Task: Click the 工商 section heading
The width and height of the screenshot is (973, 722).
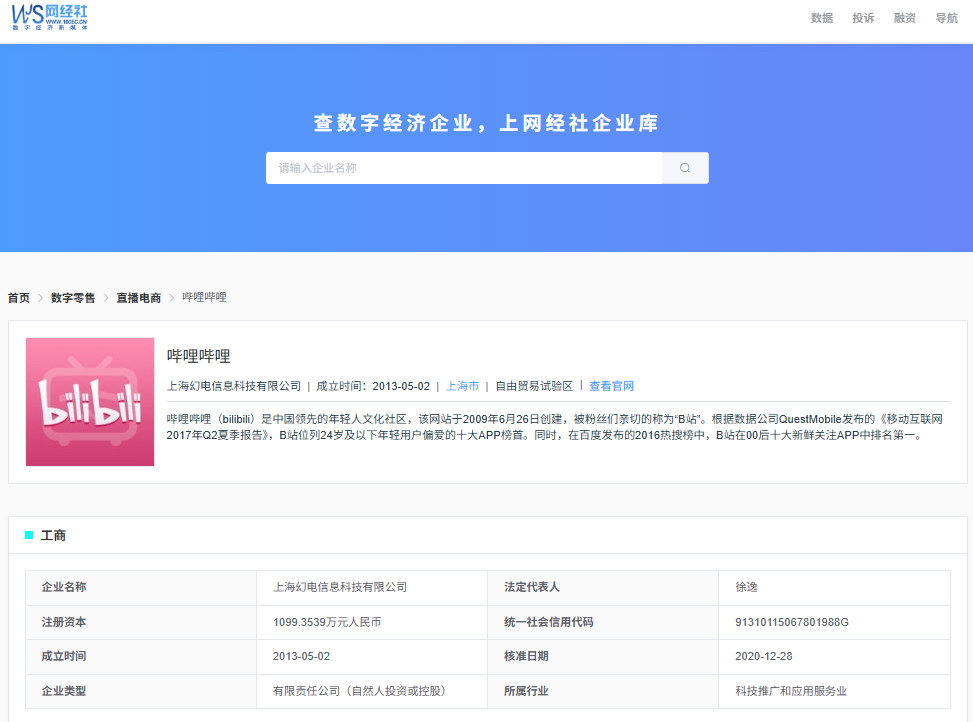Action: coord(53,535)
